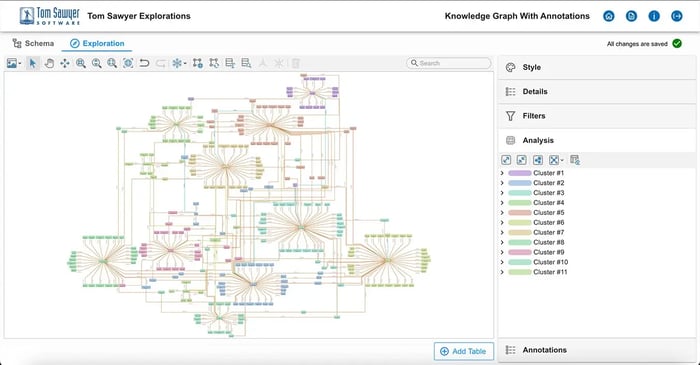This screenshot has width=700, height=365.
Task: Click the green saved status checkmark
Action: tap(677, 44)
